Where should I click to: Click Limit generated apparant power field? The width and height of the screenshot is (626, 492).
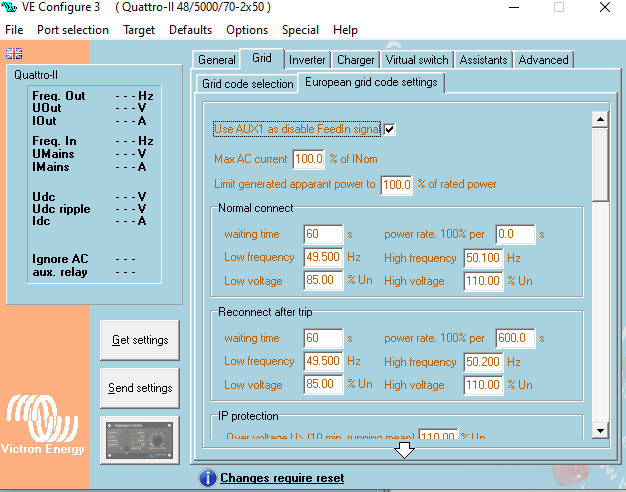tap(396, 184)
